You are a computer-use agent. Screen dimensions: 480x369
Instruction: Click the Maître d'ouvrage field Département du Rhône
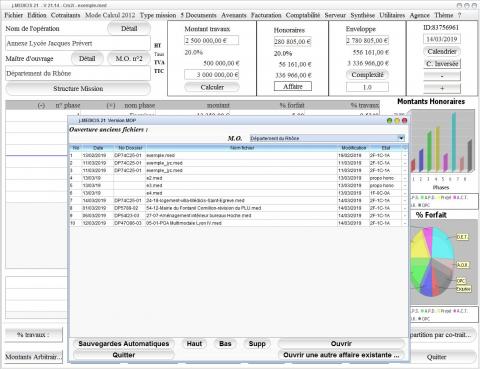[x=78, y=73]
